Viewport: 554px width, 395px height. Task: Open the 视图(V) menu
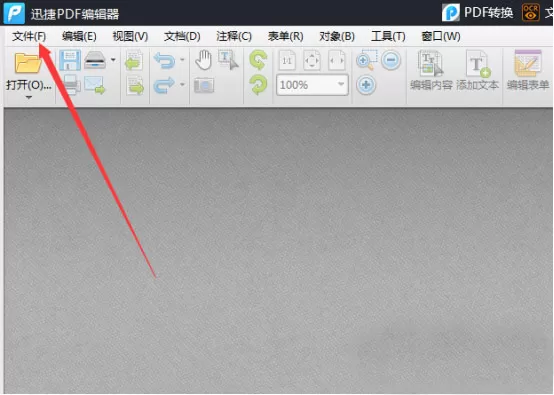pos(130,36)
